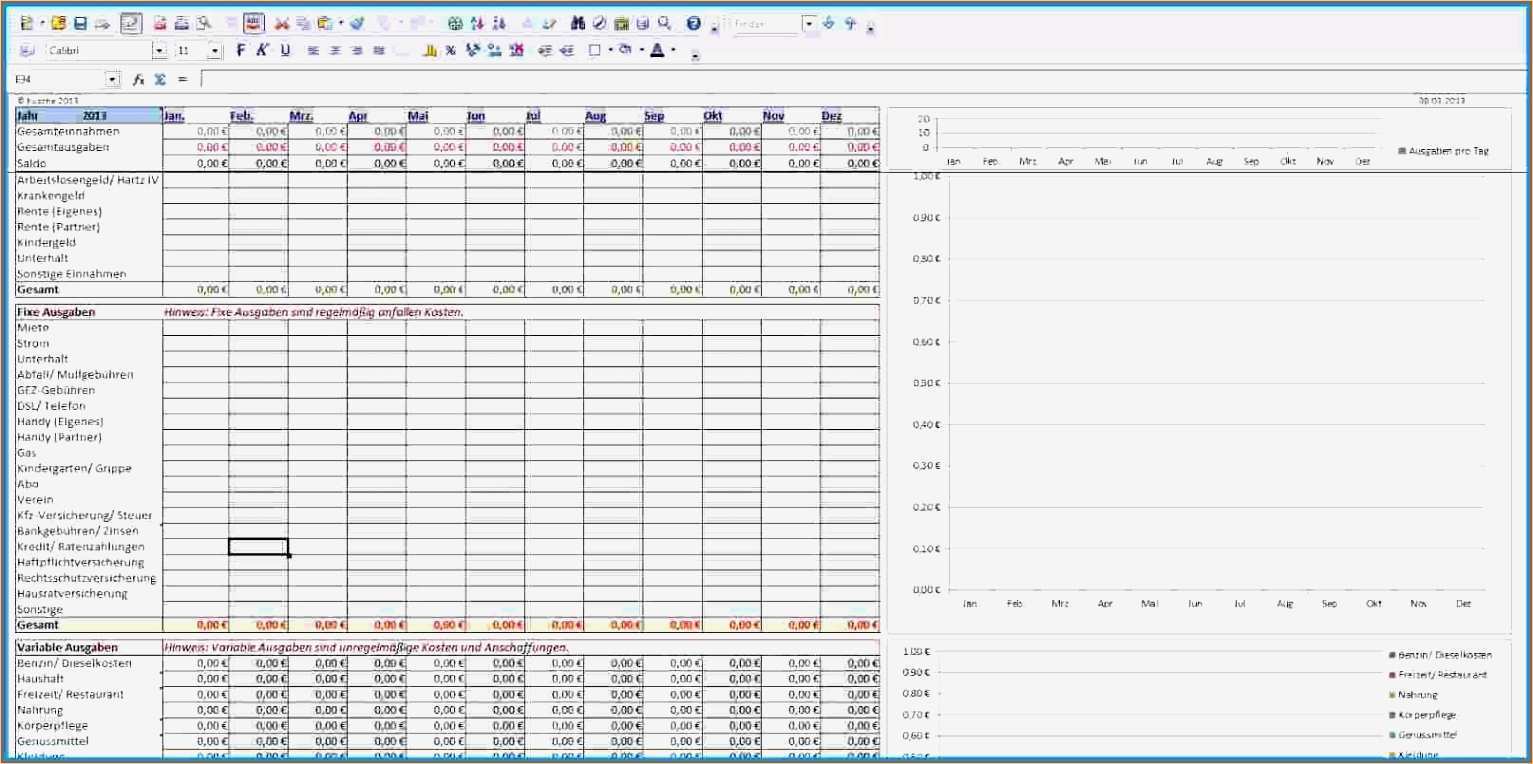This screenshot has height=764, width=1533.
Task: Click inside the Finden search field
Action: coord(765,22)
